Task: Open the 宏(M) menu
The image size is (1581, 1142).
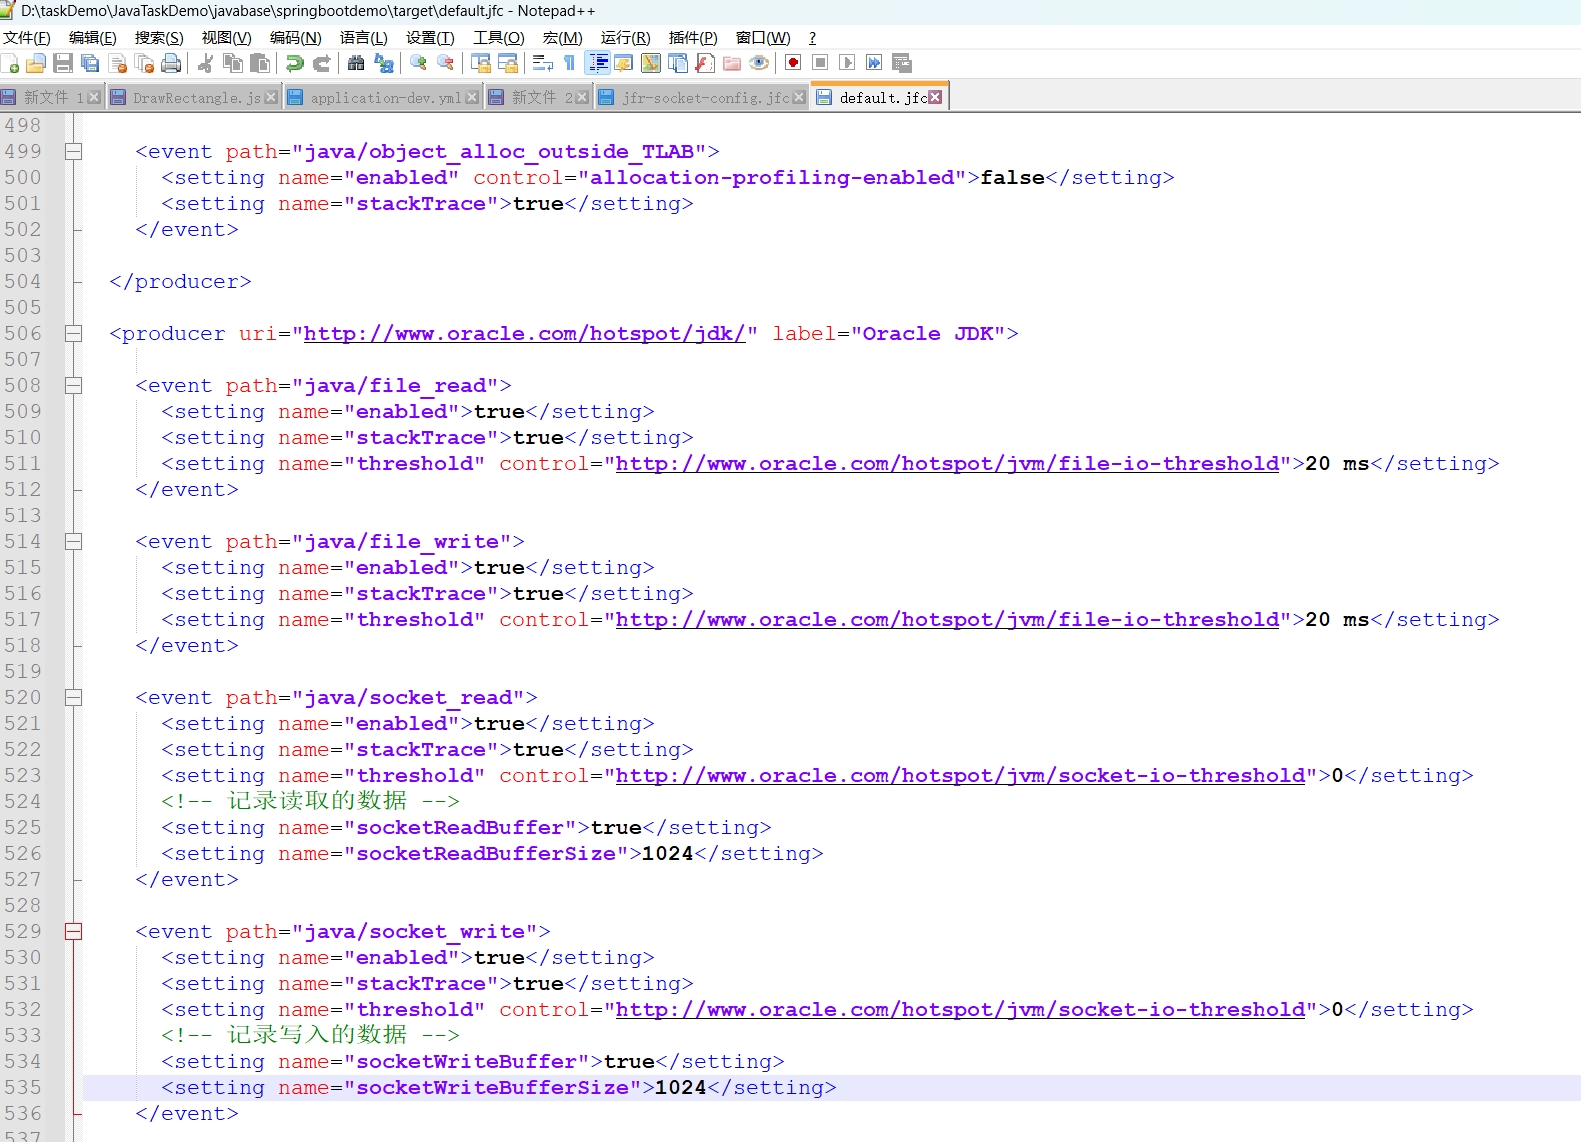Action: coord(562,38)
